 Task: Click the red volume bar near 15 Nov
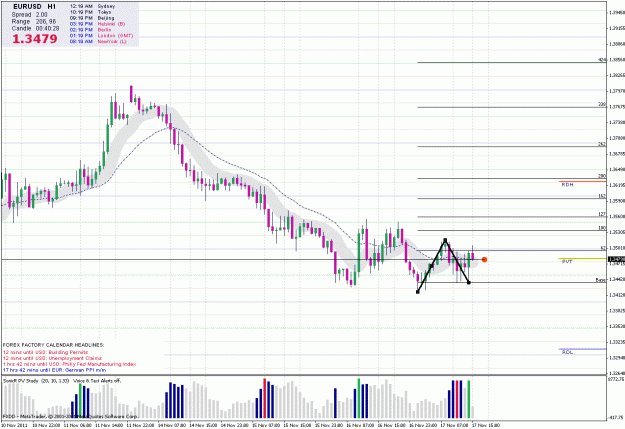tap(265, 398)
